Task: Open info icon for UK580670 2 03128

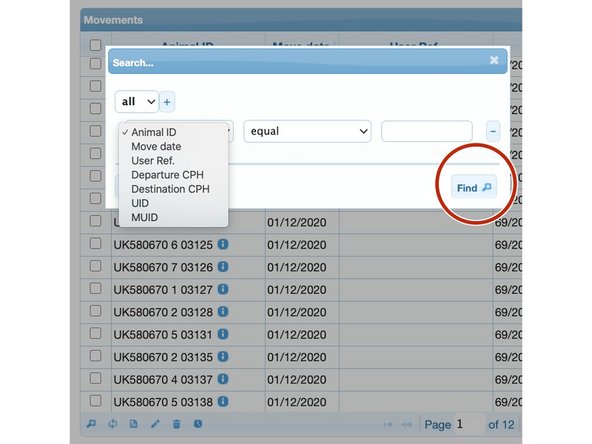Action: click(223, 312)
